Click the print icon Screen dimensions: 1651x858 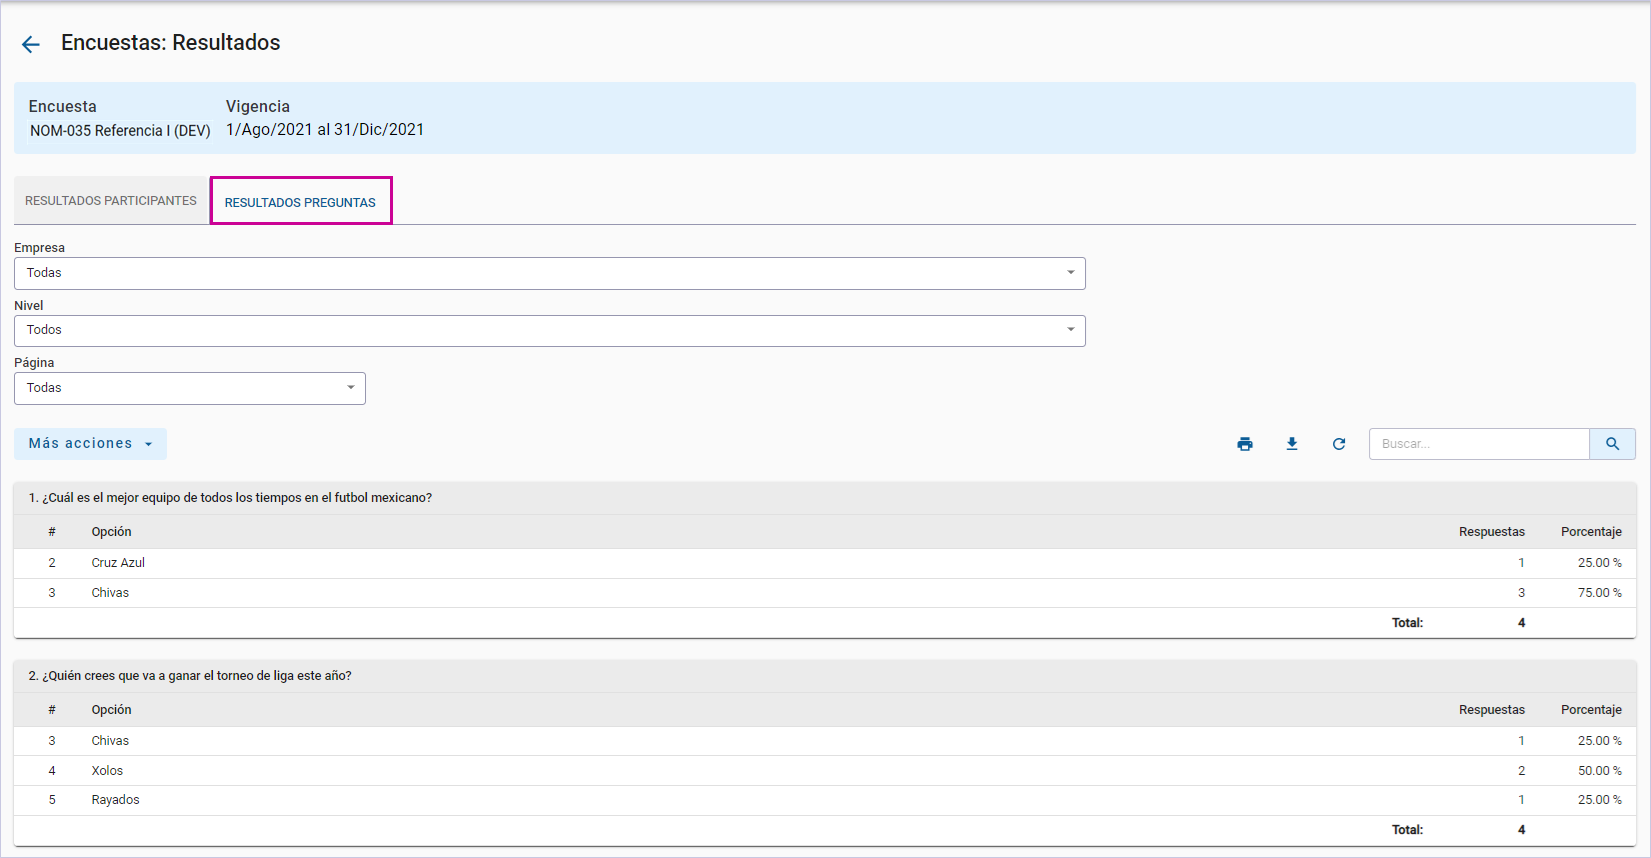(x=1245, y=444)
